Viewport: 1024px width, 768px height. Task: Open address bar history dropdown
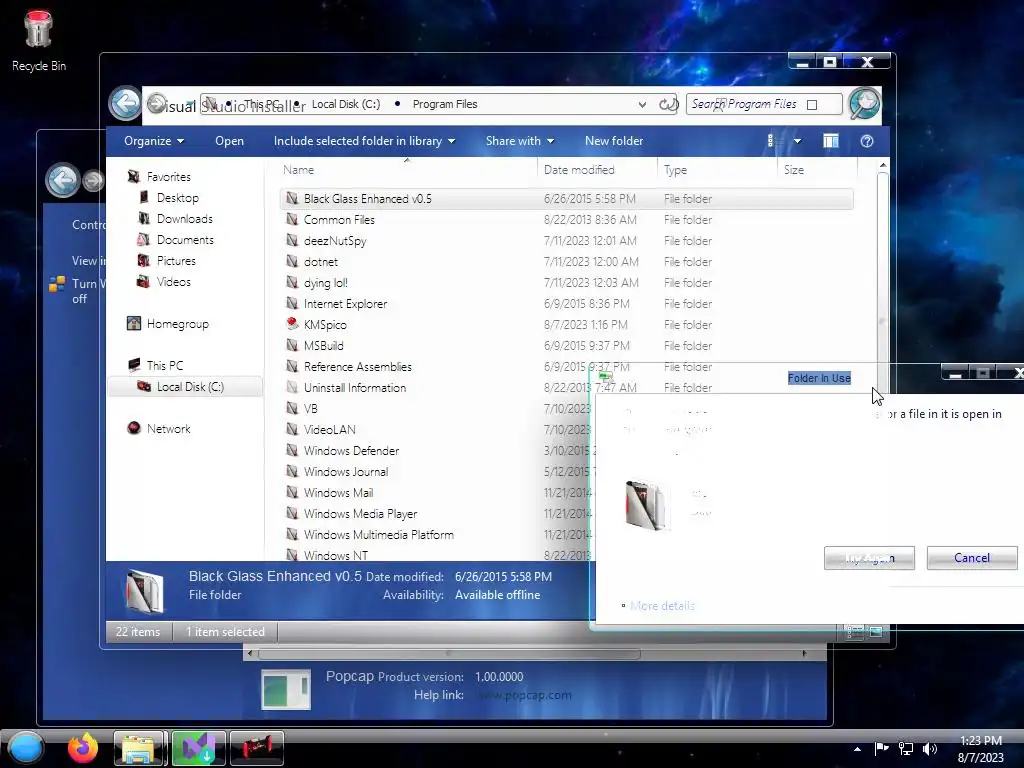click(x=642, y=104)
